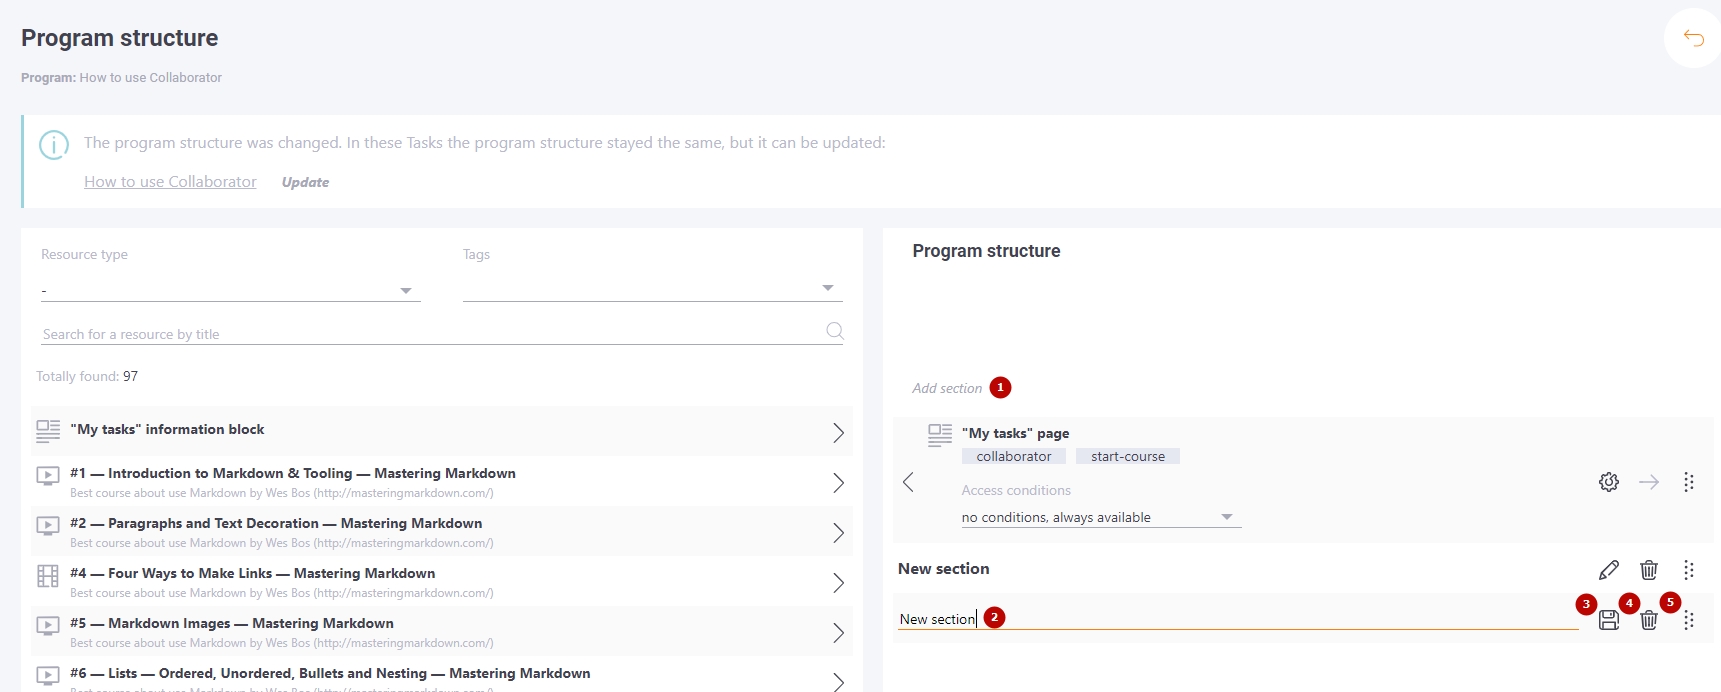The height and width of the screenshot is (692, 1721).
Task: Click the info icon in the notice banner
Action: [54, 145]
